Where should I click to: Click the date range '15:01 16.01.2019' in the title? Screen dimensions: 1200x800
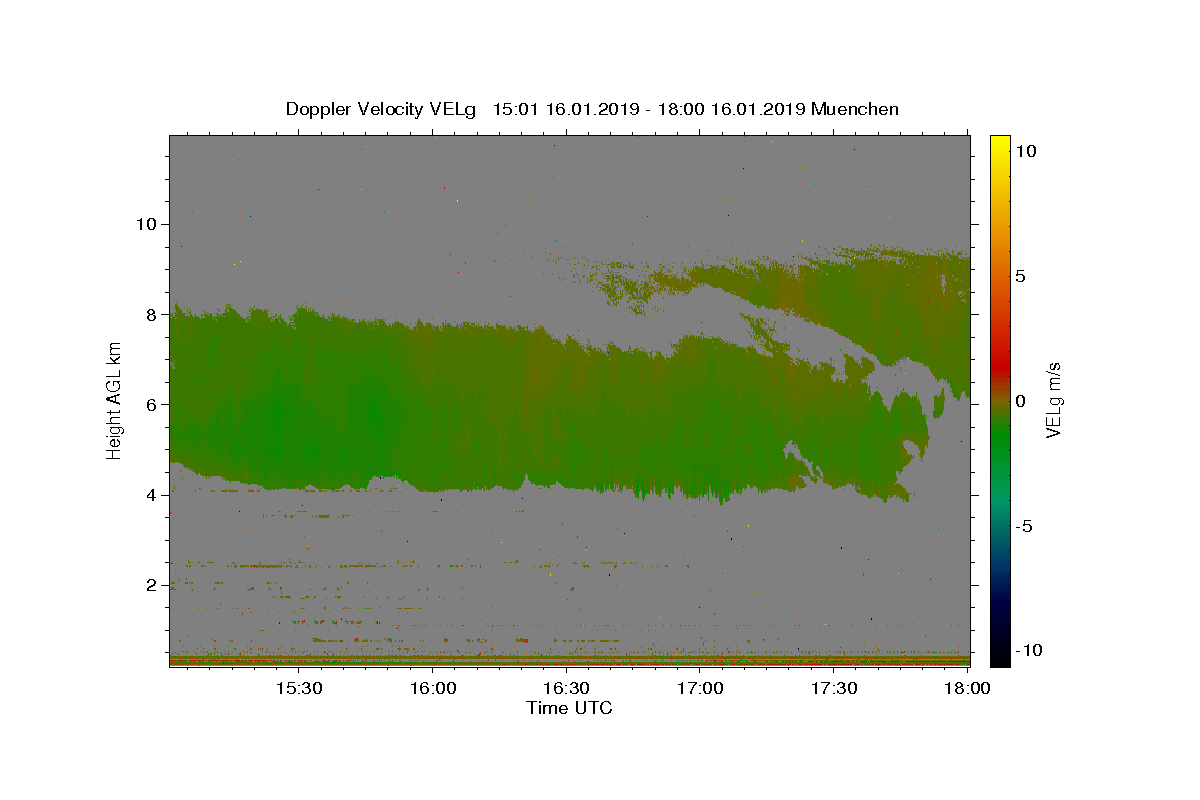565,109
